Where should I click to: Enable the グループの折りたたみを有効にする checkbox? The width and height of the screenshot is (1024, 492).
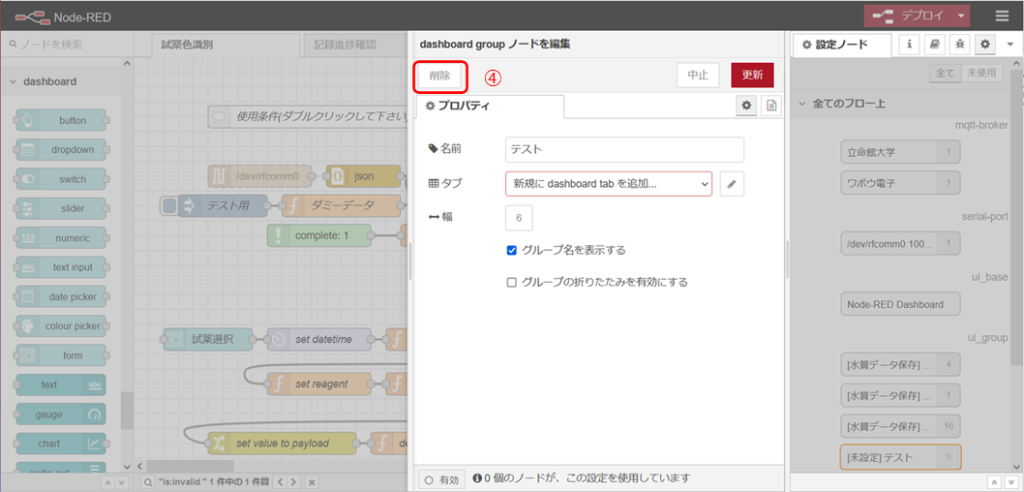[x=512, y=282]
